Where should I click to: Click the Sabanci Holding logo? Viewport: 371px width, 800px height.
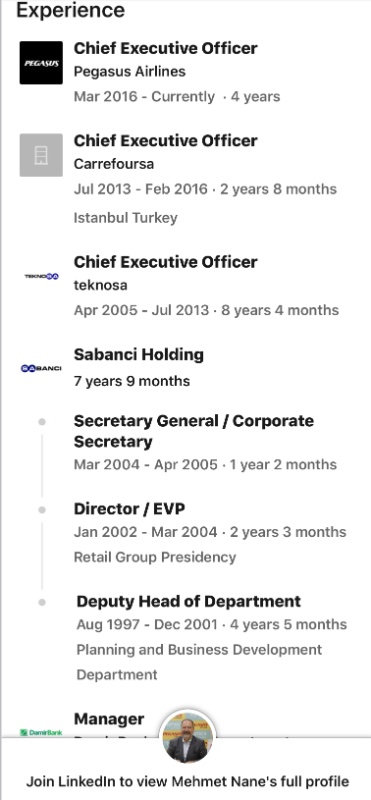[41, 368]
